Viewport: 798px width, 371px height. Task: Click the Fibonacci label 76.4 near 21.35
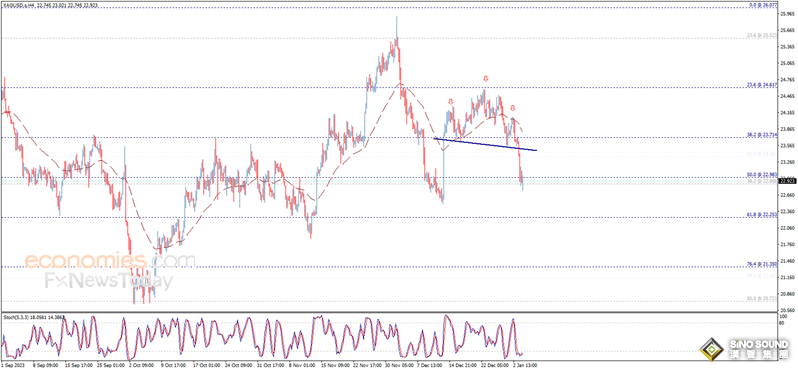click(762, 264)
